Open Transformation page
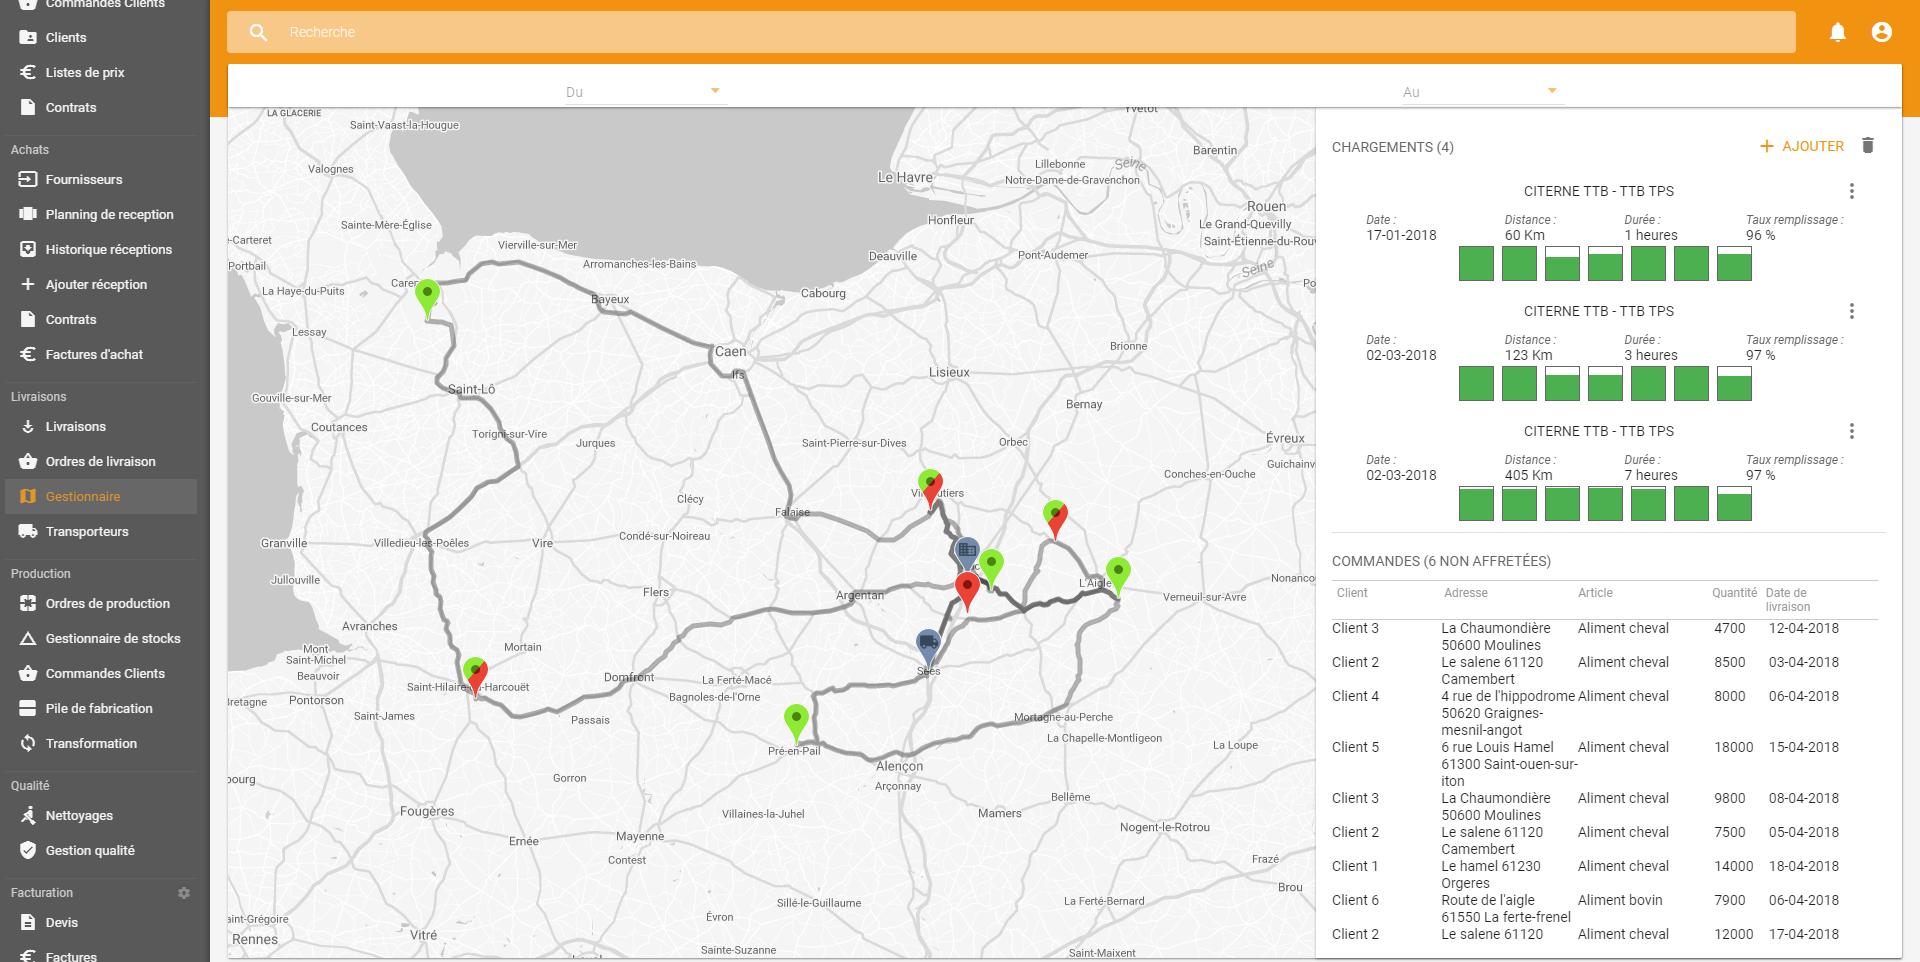Screen dimensions: 1920x962 click(x=91, y=744)
